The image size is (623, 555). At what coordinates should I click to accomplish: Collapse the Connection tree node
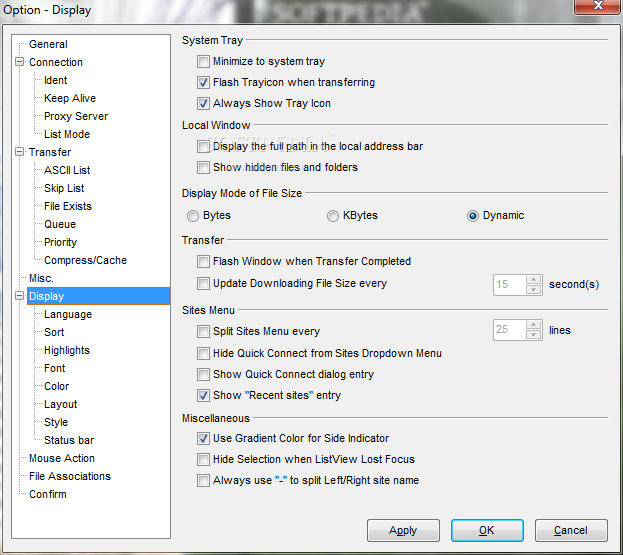point(19,62)
